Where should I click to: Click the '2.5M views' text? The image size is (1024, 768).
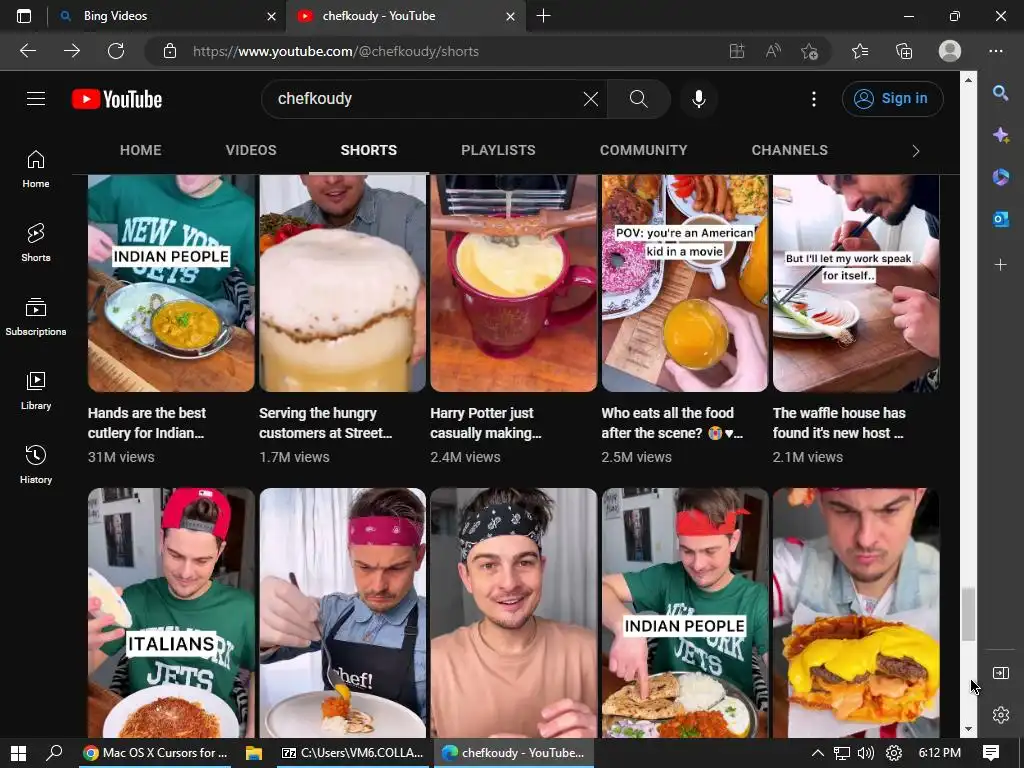coord(636,457)
